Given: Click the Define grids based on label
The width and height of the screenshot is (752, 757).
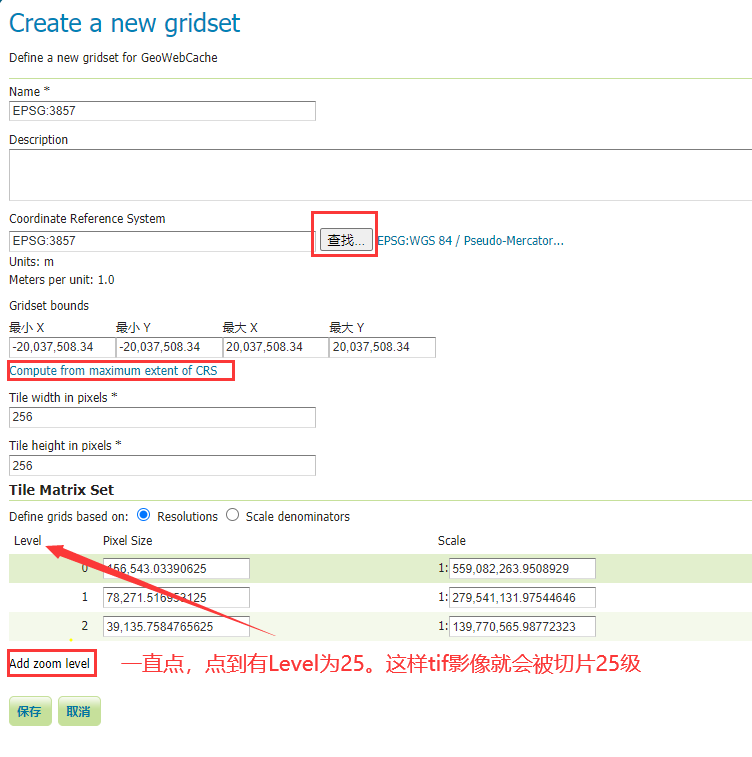Looking at the screenshot, I should click(69, 517).
